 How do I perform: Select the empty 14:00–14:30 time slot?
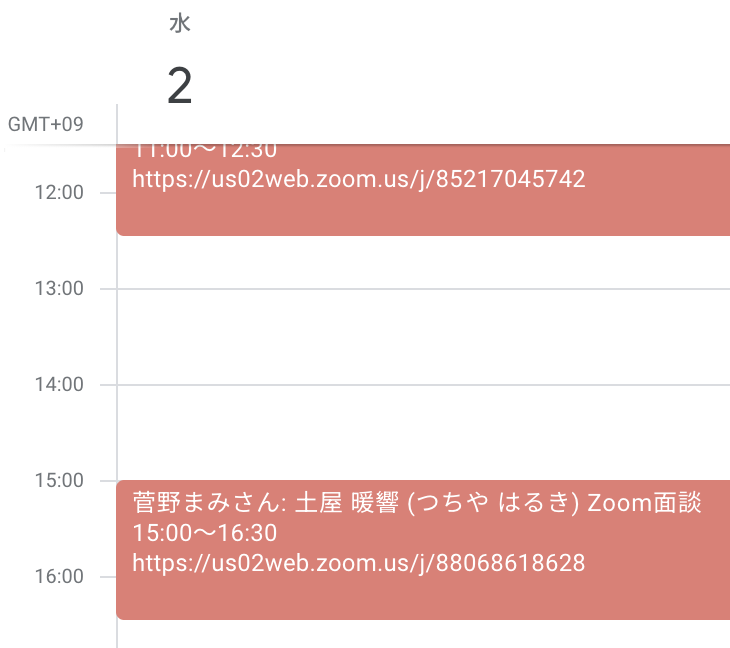(x=423, y=409)
